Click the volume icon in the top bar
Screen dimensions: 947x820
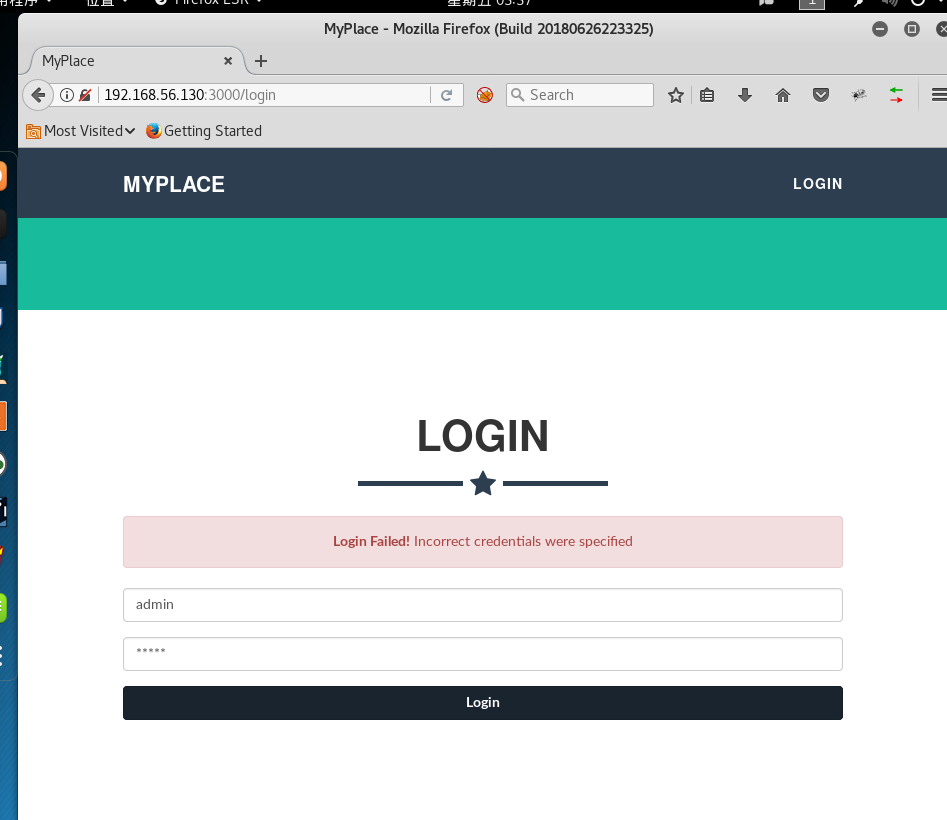[x=889, y=3]
